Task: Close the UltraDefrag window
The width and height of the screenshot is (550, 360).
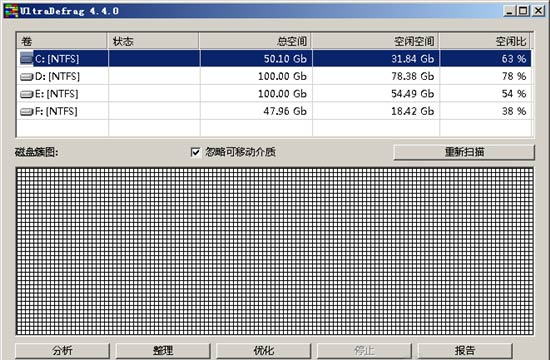Action: pyautogui.click(x=538, y=11)
